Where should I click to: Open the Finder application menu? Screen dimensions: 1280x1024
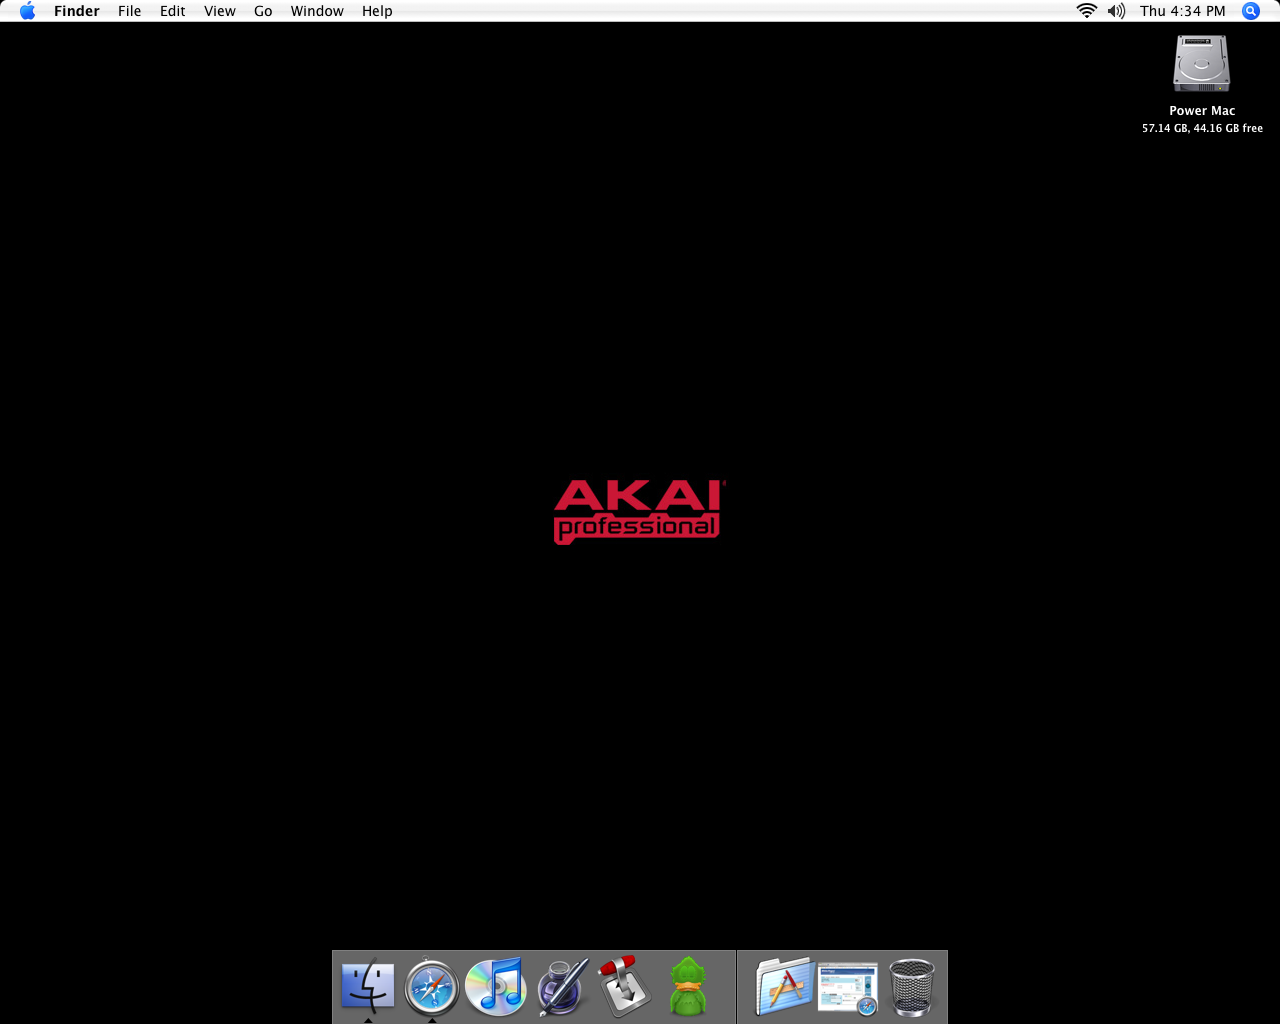77,11
